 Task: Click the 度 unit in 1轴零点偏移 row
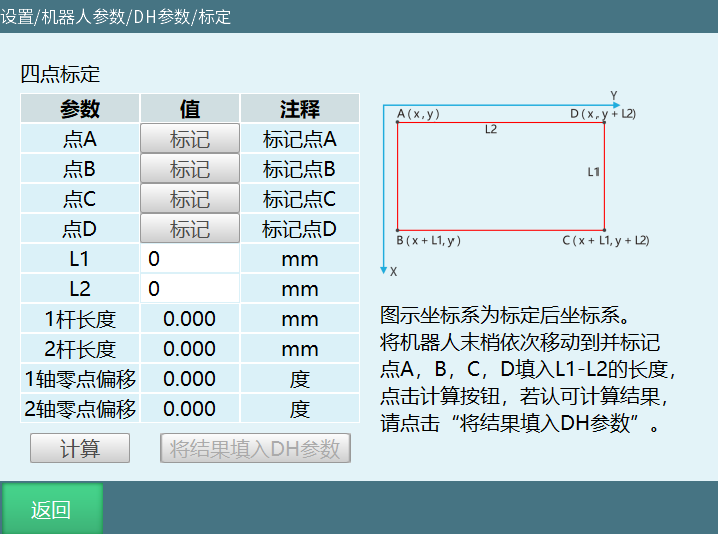299,379
